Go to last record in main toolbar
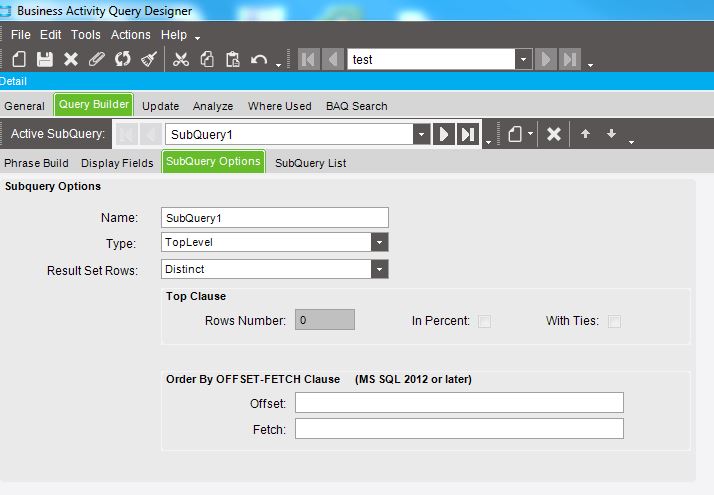The width and height of the screenshot is (714, 495). coord(570,59)
